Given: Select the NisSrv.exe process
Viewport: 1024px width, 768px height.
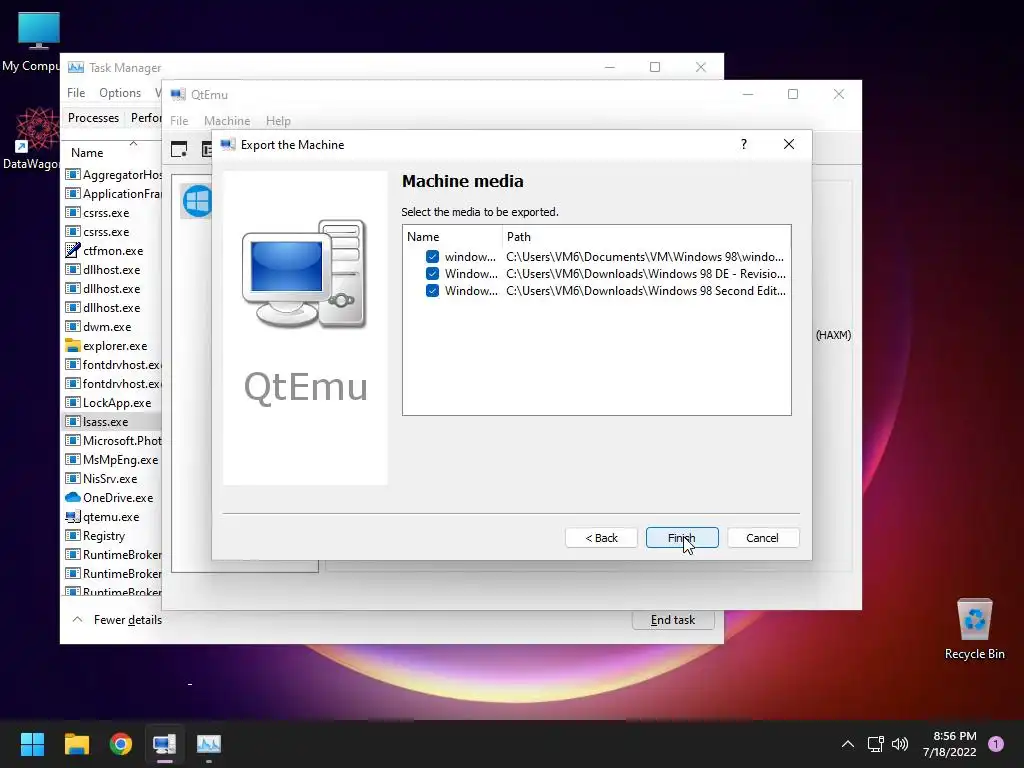Looking at the screenshot, I should (112, 479).
